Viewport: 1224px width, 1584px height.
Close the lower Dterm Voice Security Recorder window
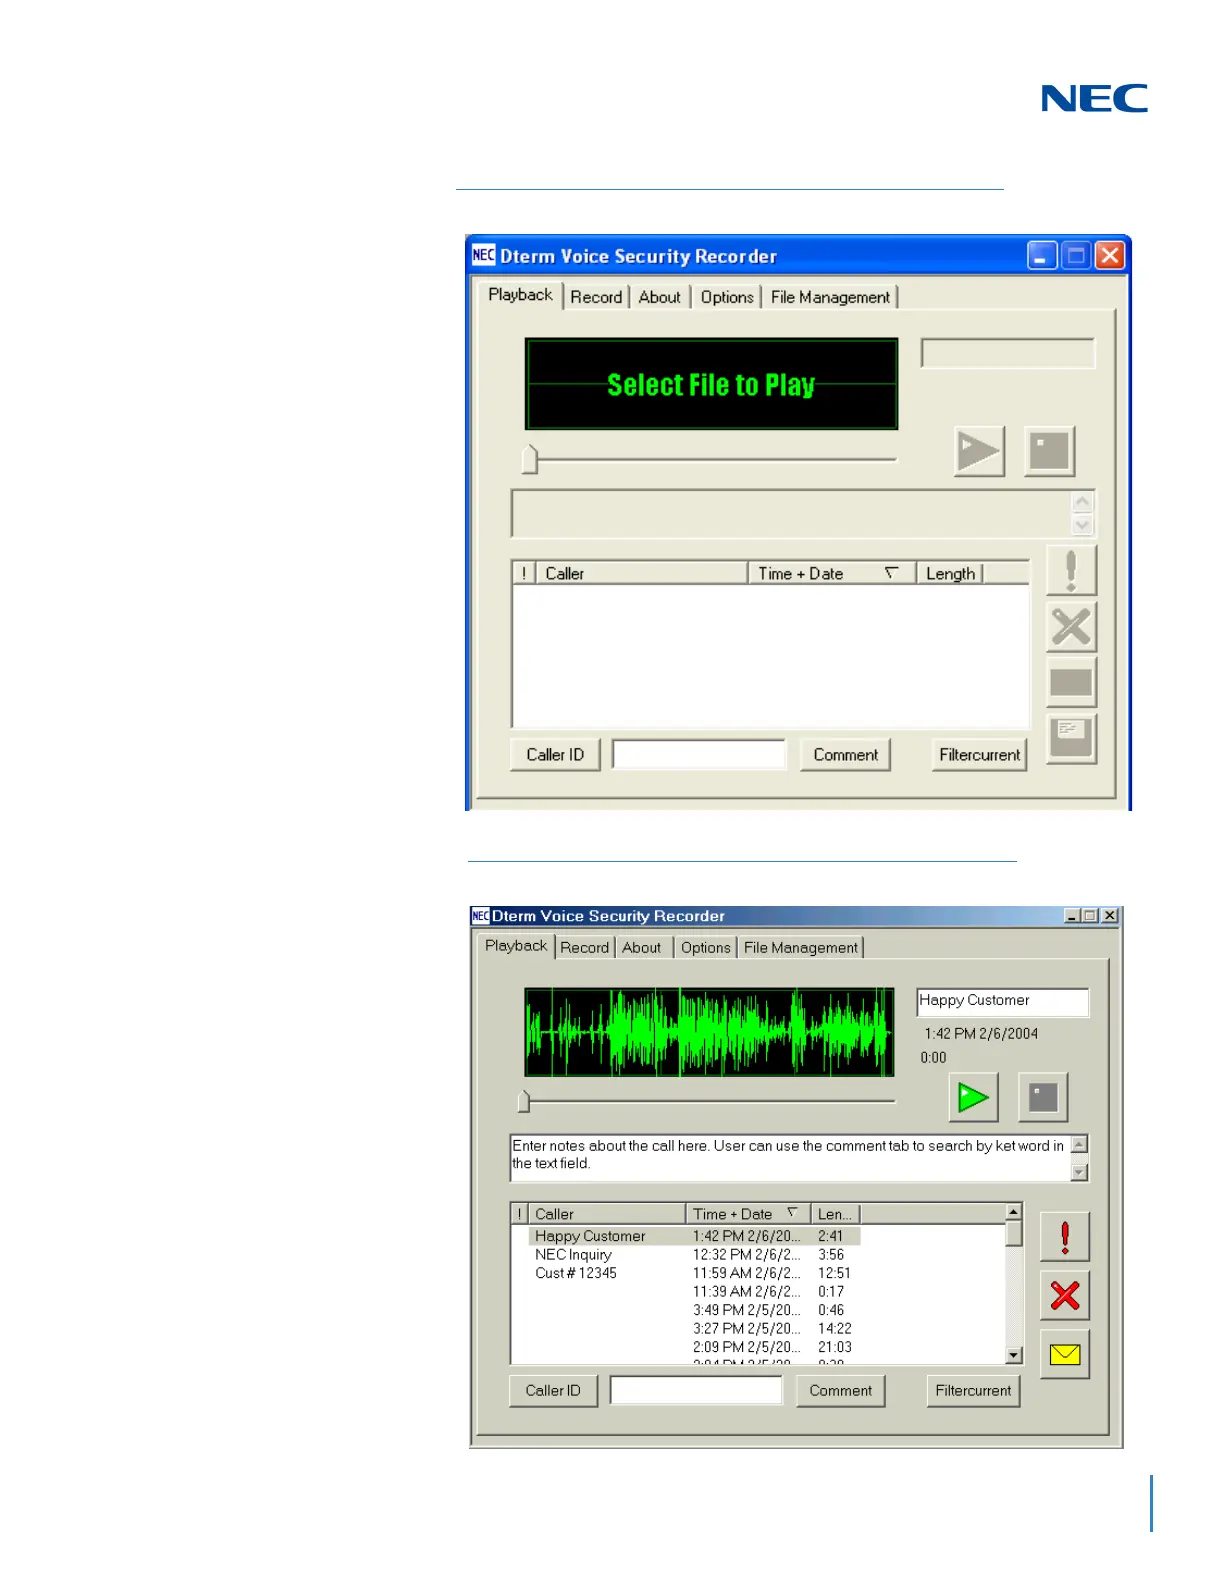(x=1110, y=915)
